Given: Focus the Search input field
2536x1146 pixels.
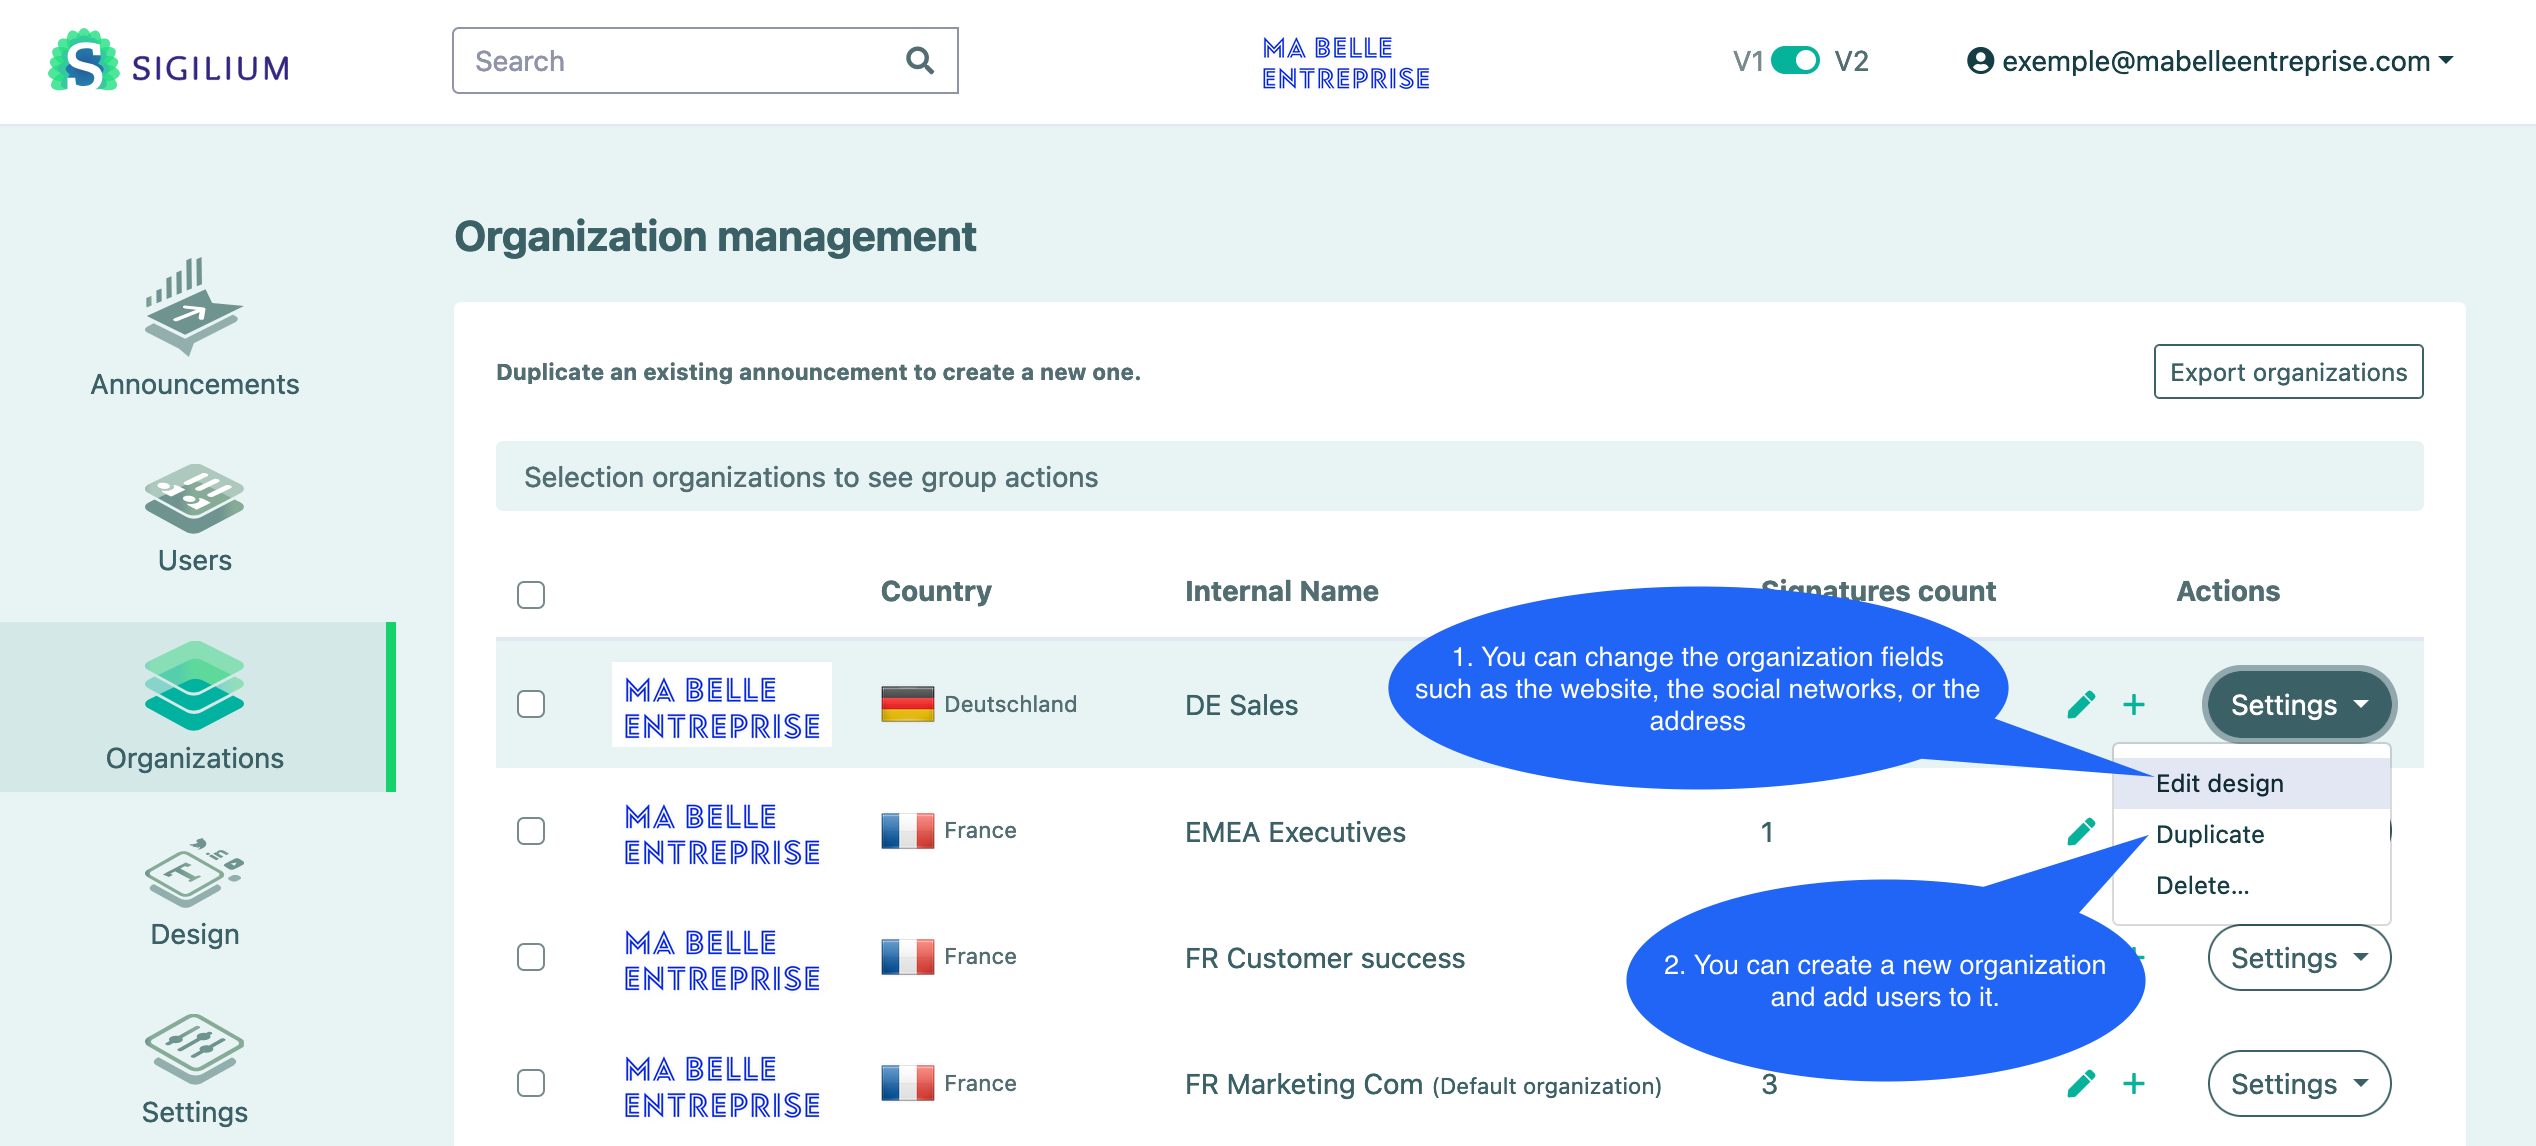Looking at the screenshot, I should pos(680,61).
